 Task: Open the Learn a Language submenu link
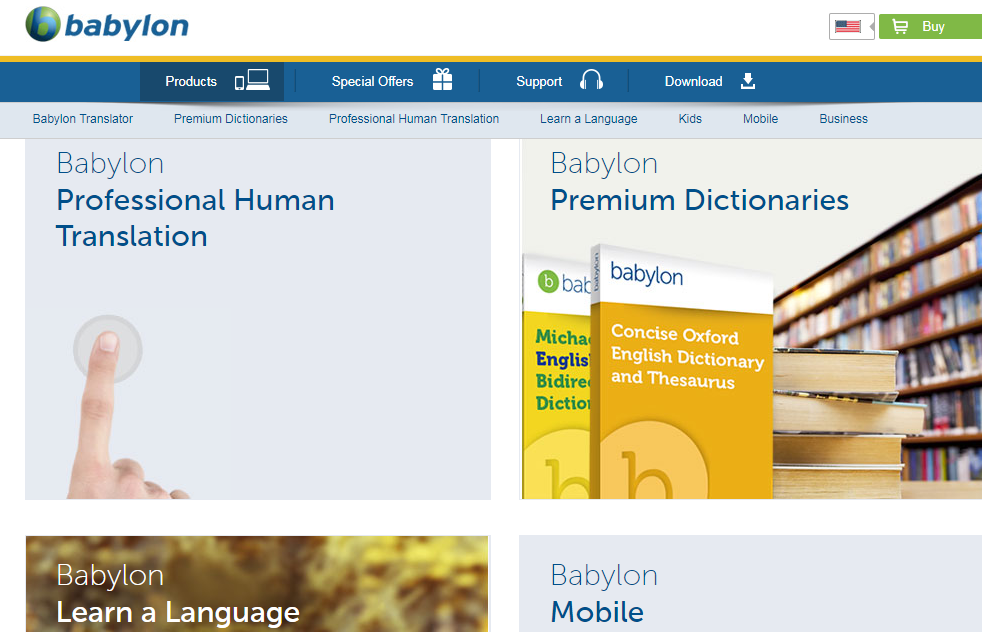point(589,119)
